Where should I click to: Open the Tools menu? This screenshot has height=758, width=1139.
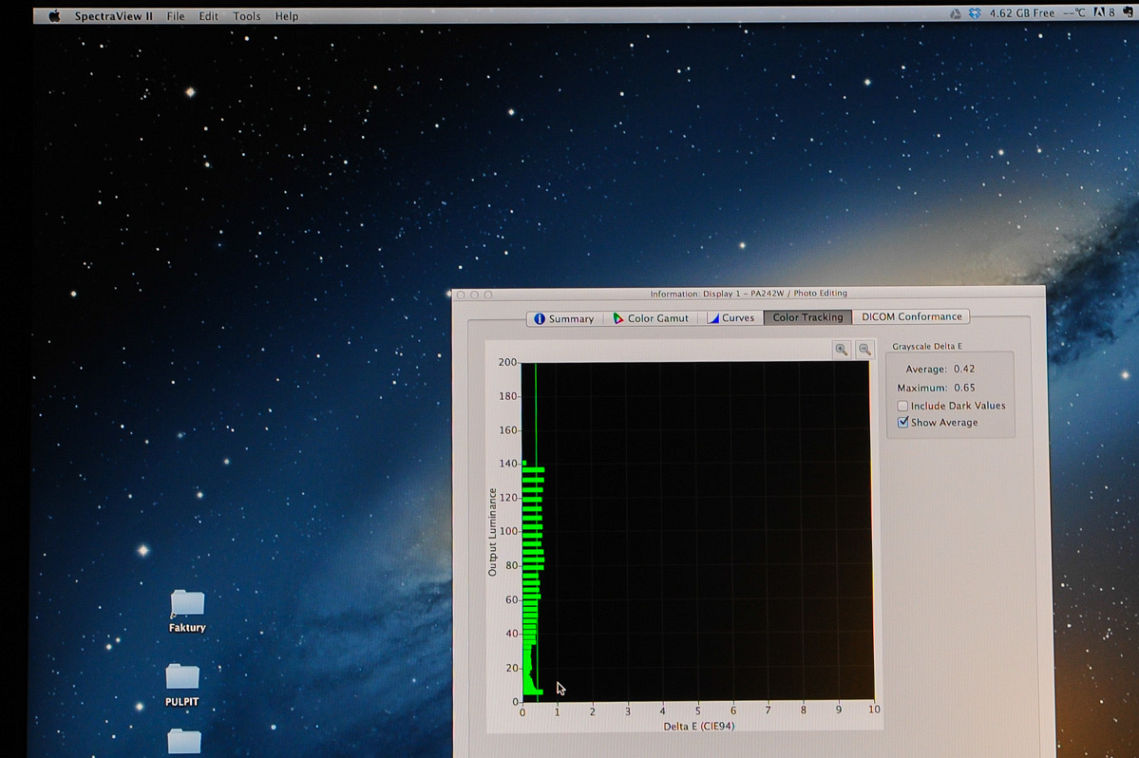pyautogui.click(x=247, y=16)
